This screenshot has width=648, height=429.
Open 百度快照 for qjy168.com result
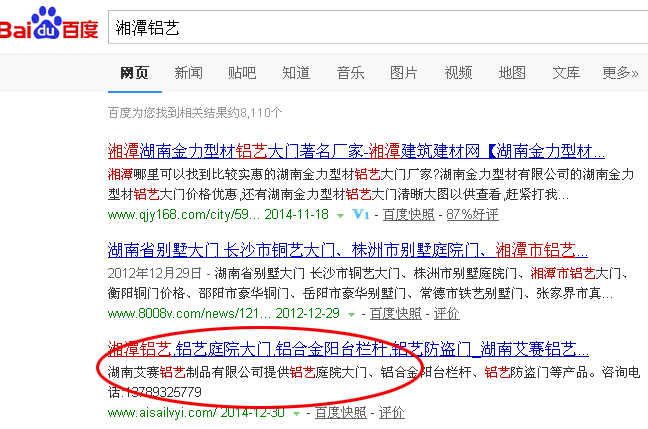pos(409,214)
